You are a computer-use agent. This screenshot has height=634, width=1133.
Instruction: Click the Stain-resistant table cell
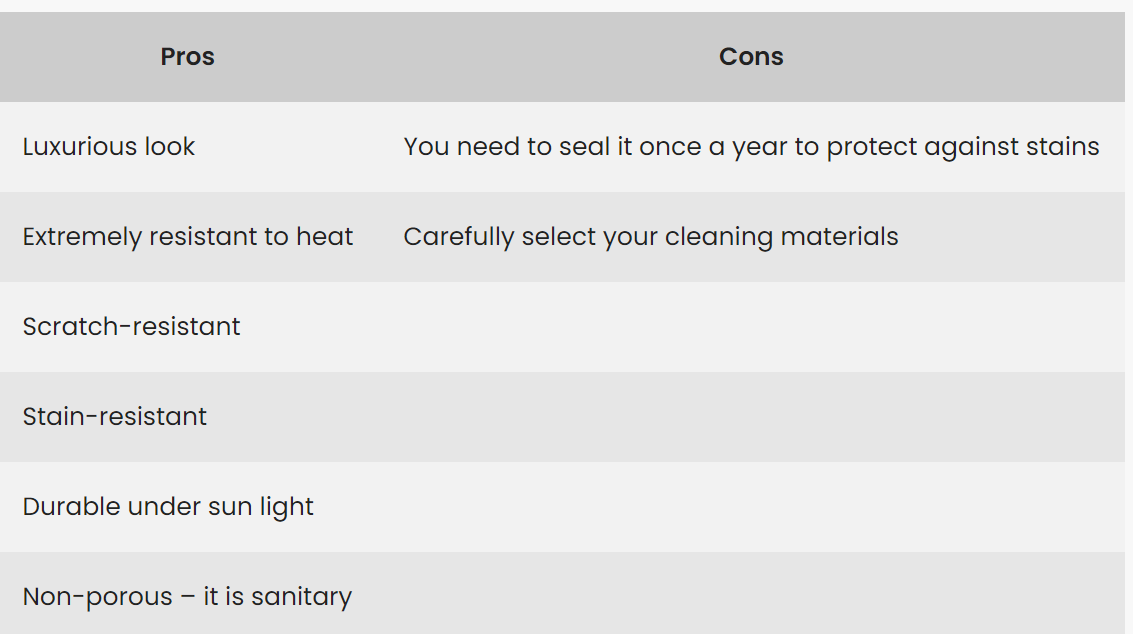115,417
